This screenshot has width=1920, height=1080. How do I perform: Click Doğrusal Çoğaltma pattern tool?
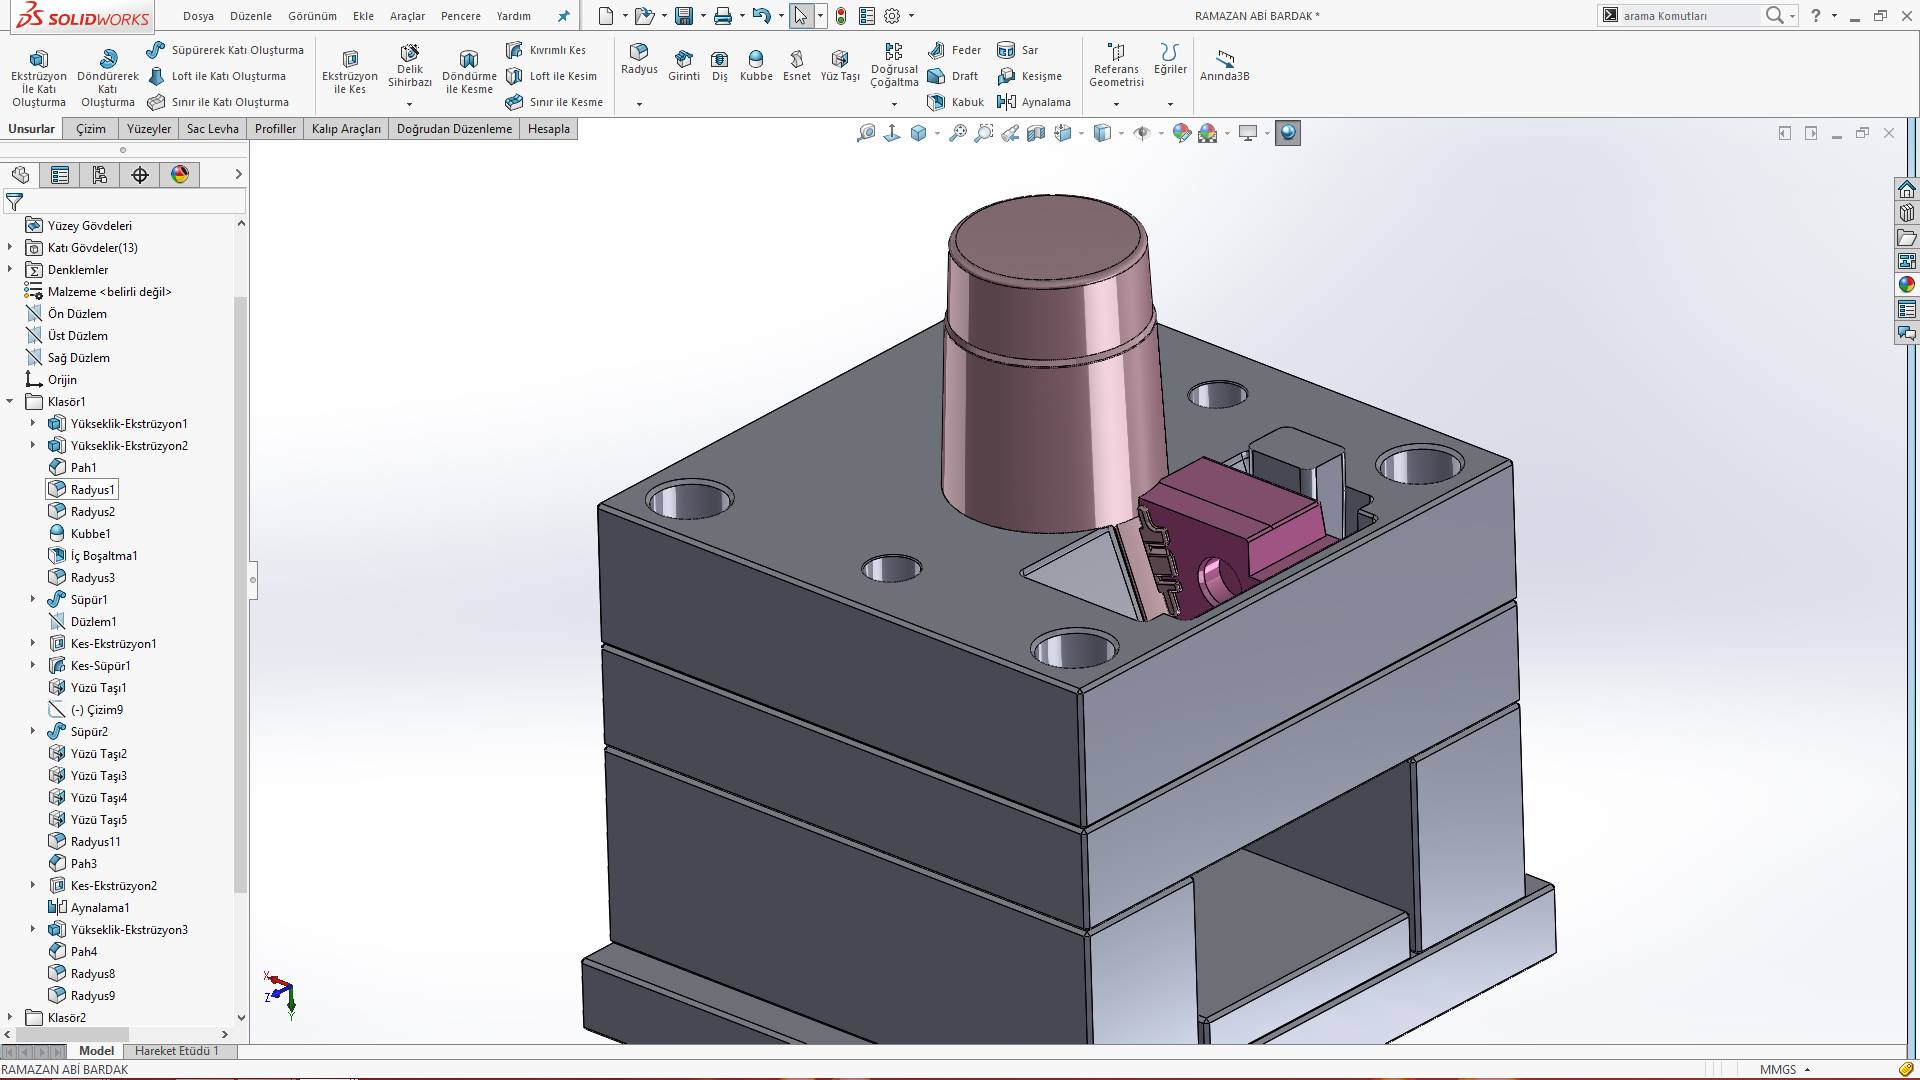click(894, 65)
